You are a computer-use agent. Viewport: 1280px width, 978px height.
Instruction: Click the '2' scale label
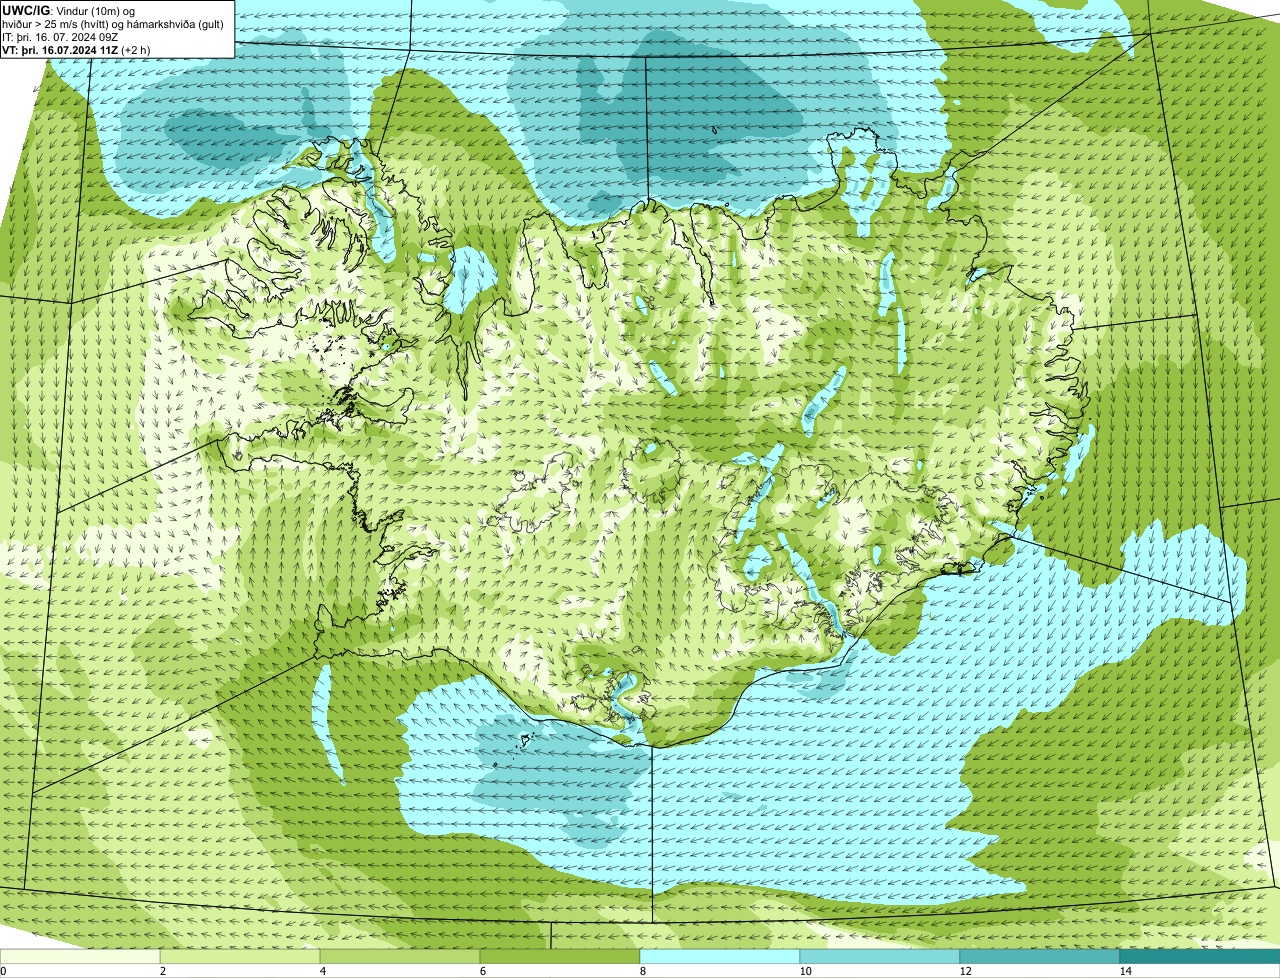point(162,971)
